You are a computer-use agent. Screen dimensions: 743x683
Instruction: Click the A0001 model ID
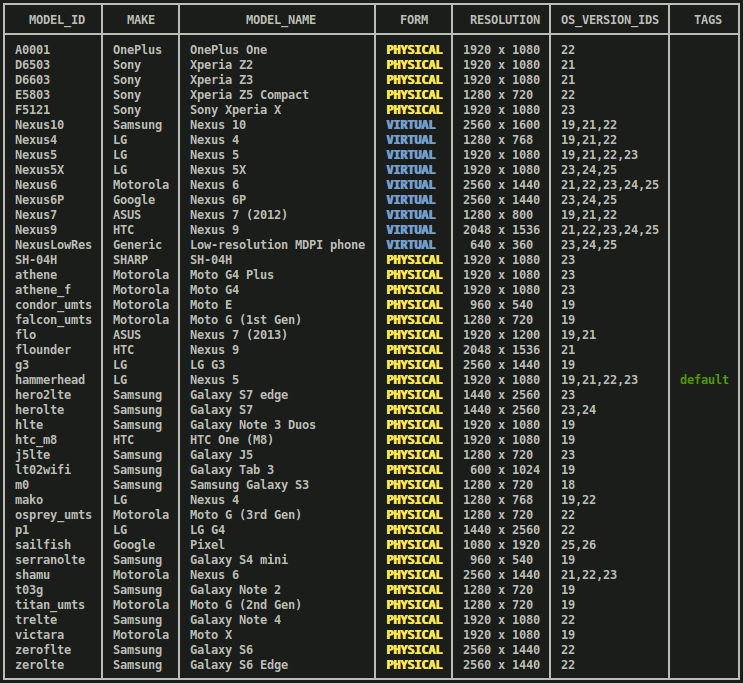[34, 50]
